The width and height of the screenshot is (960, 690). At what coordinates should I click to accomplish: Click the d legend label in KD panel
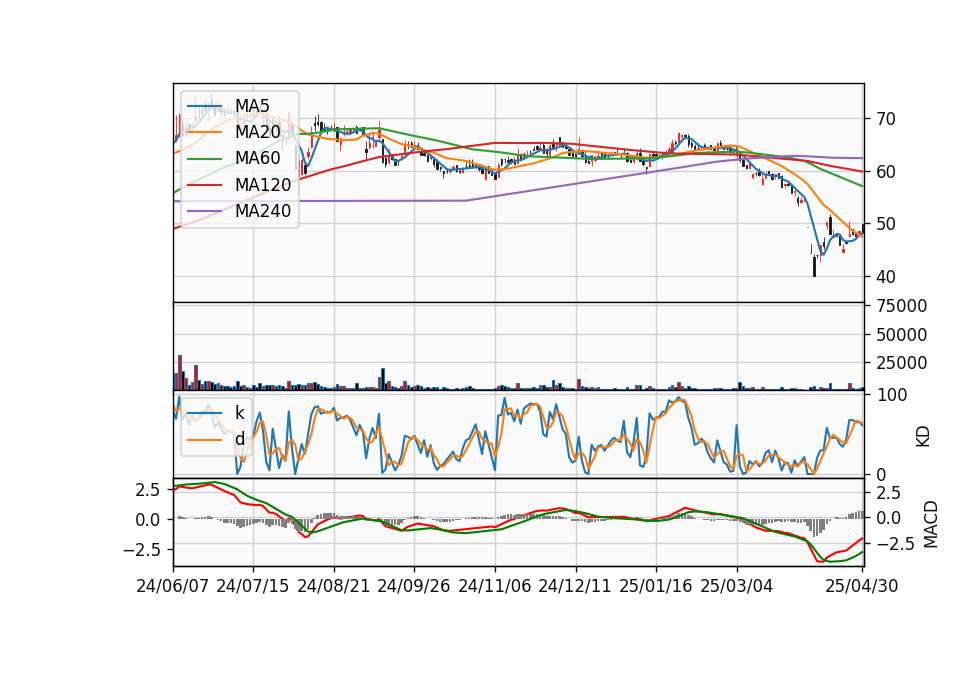click(x=239, y=439)
